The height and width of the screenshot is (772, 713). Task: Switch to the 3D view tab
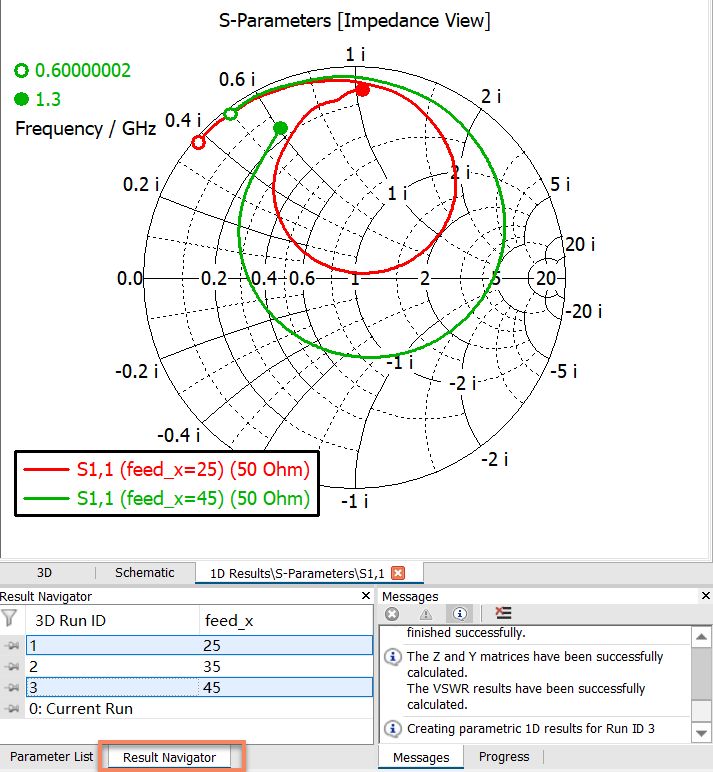pyautogui.click(x=44, y=573)
